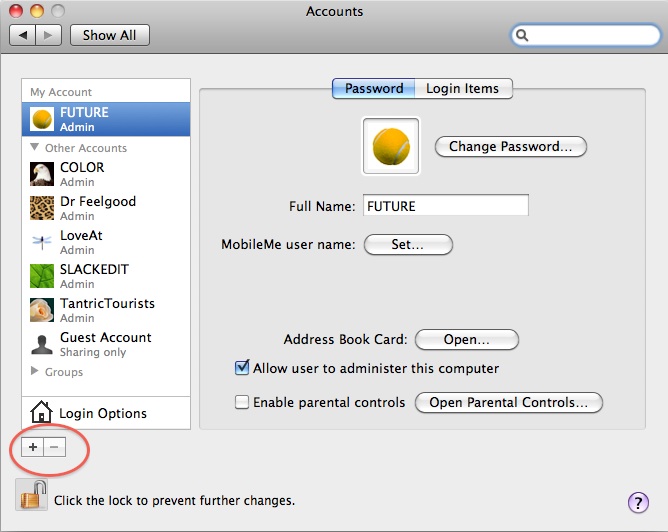Viewport: 668px width, 532px height.
Task: Toggle Allow user to administer this computer
Action: pos(242,367)
